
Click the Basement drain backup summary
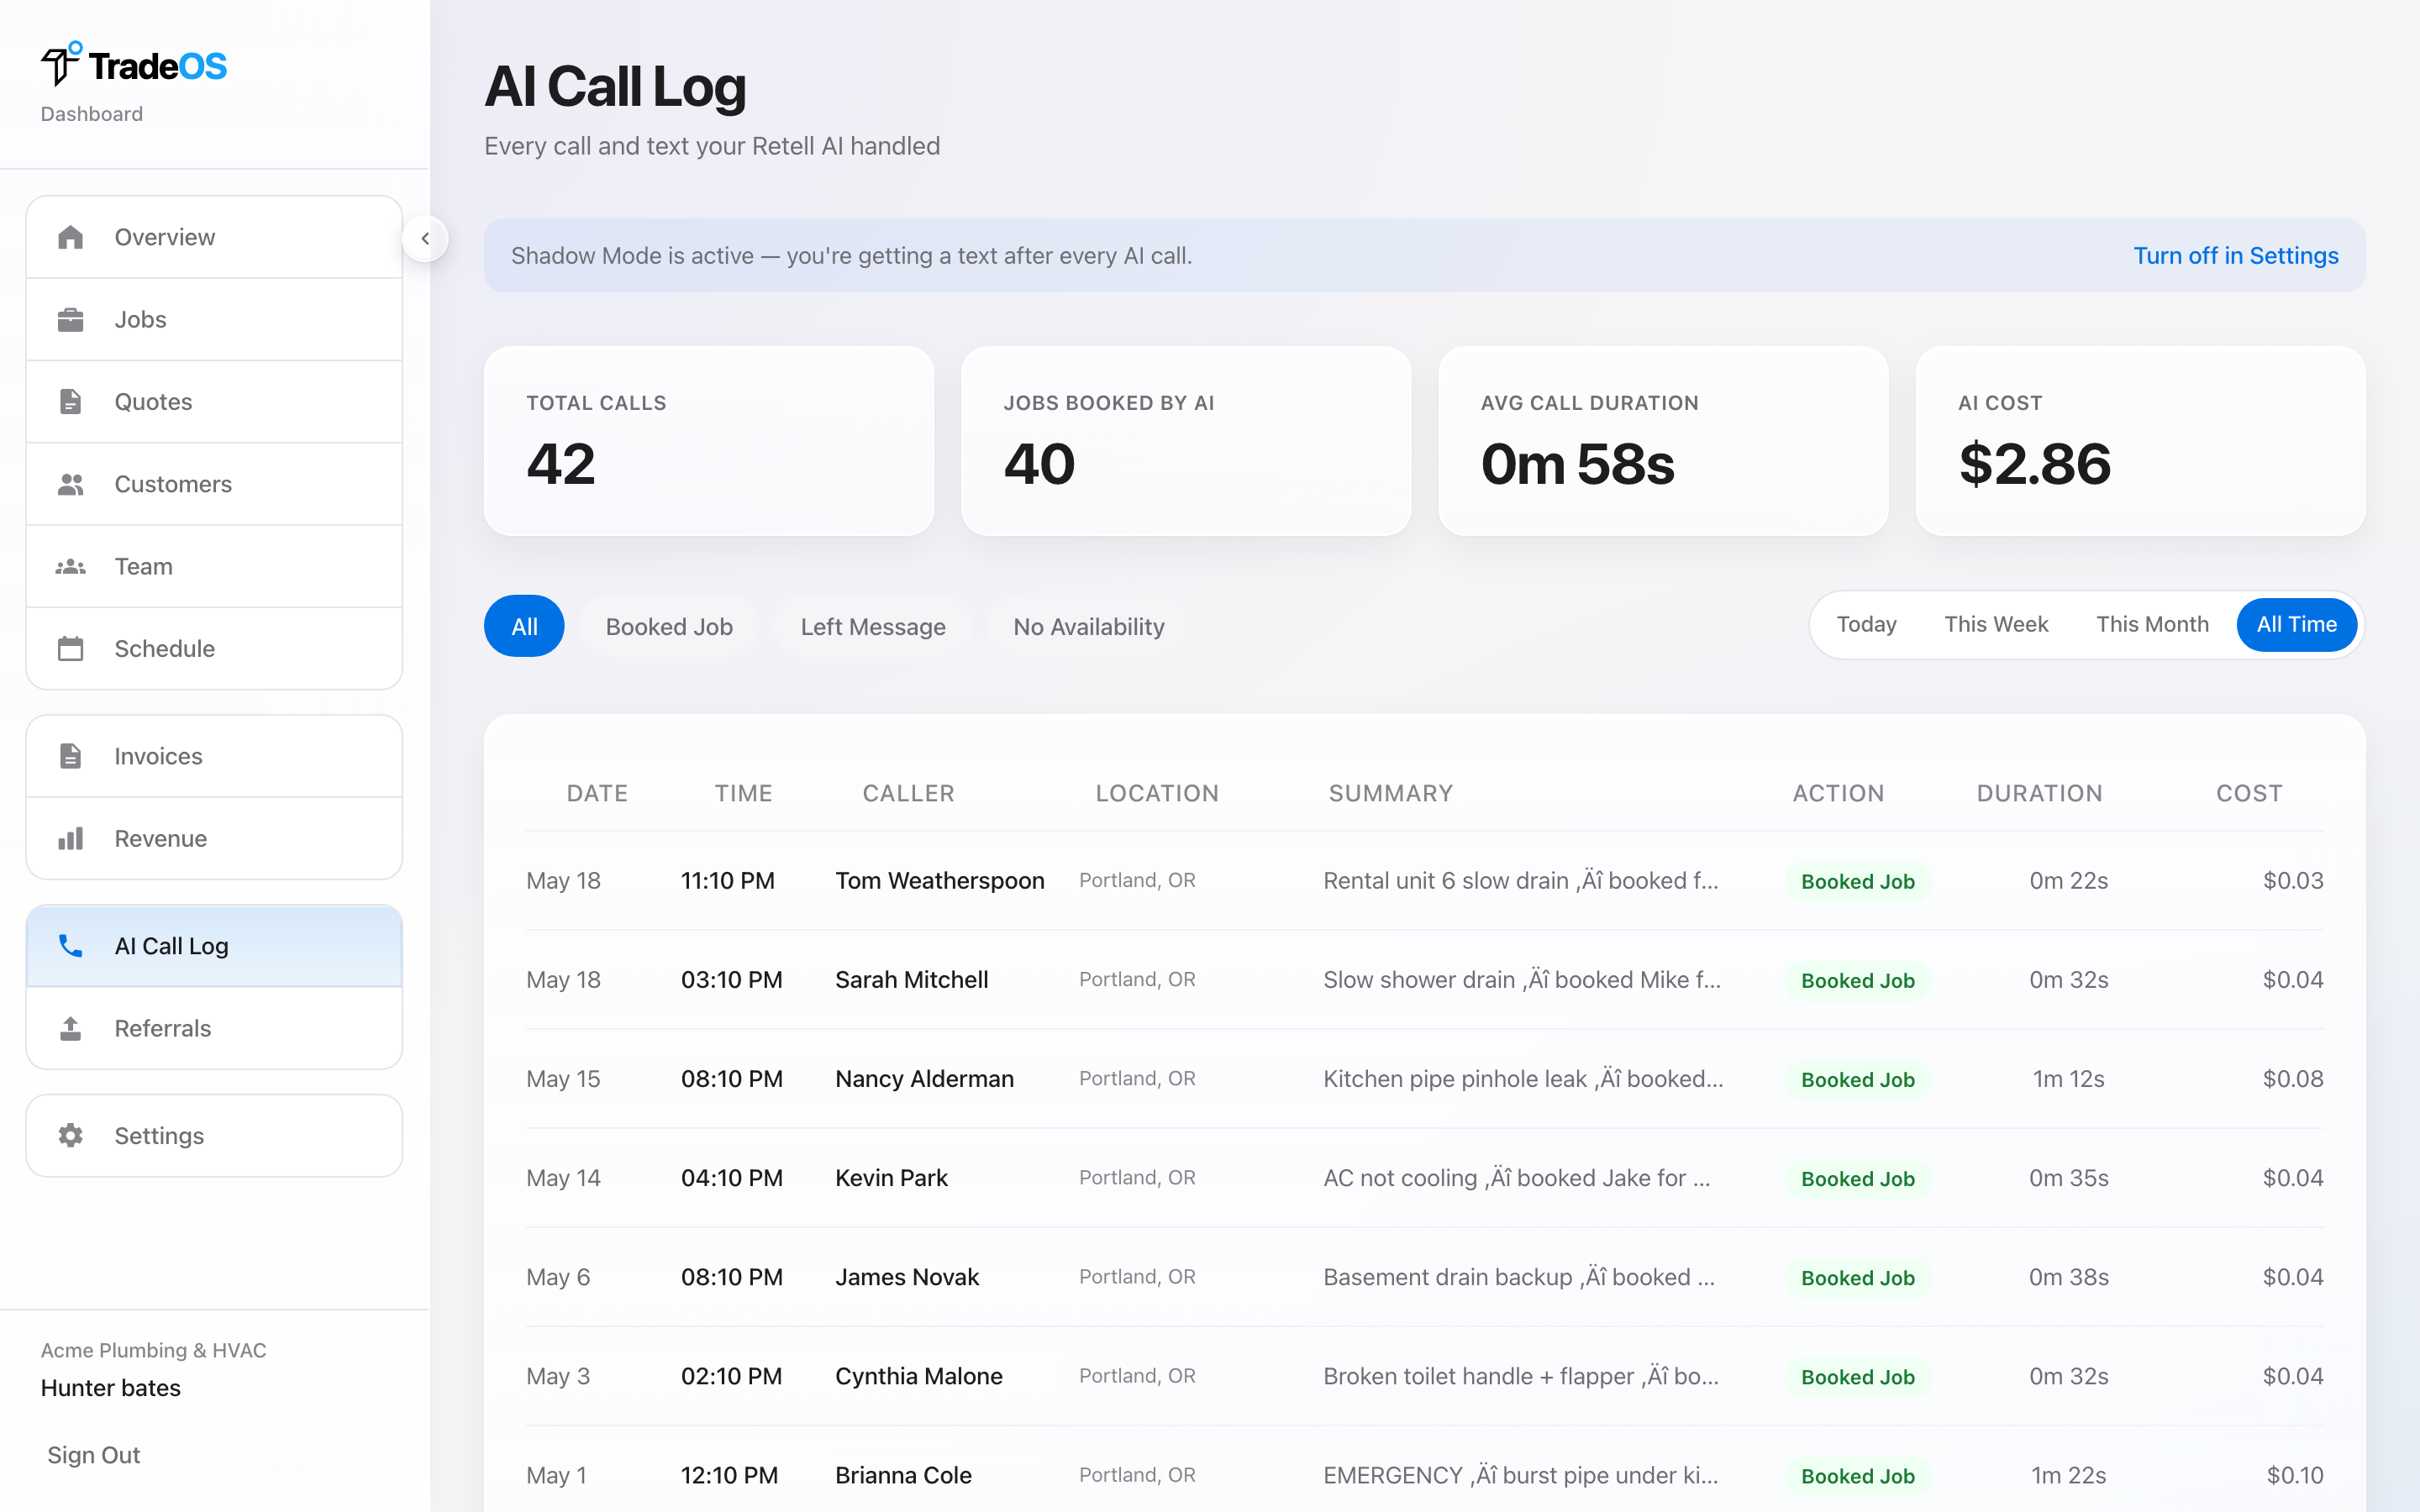tap(1519, 1277)
